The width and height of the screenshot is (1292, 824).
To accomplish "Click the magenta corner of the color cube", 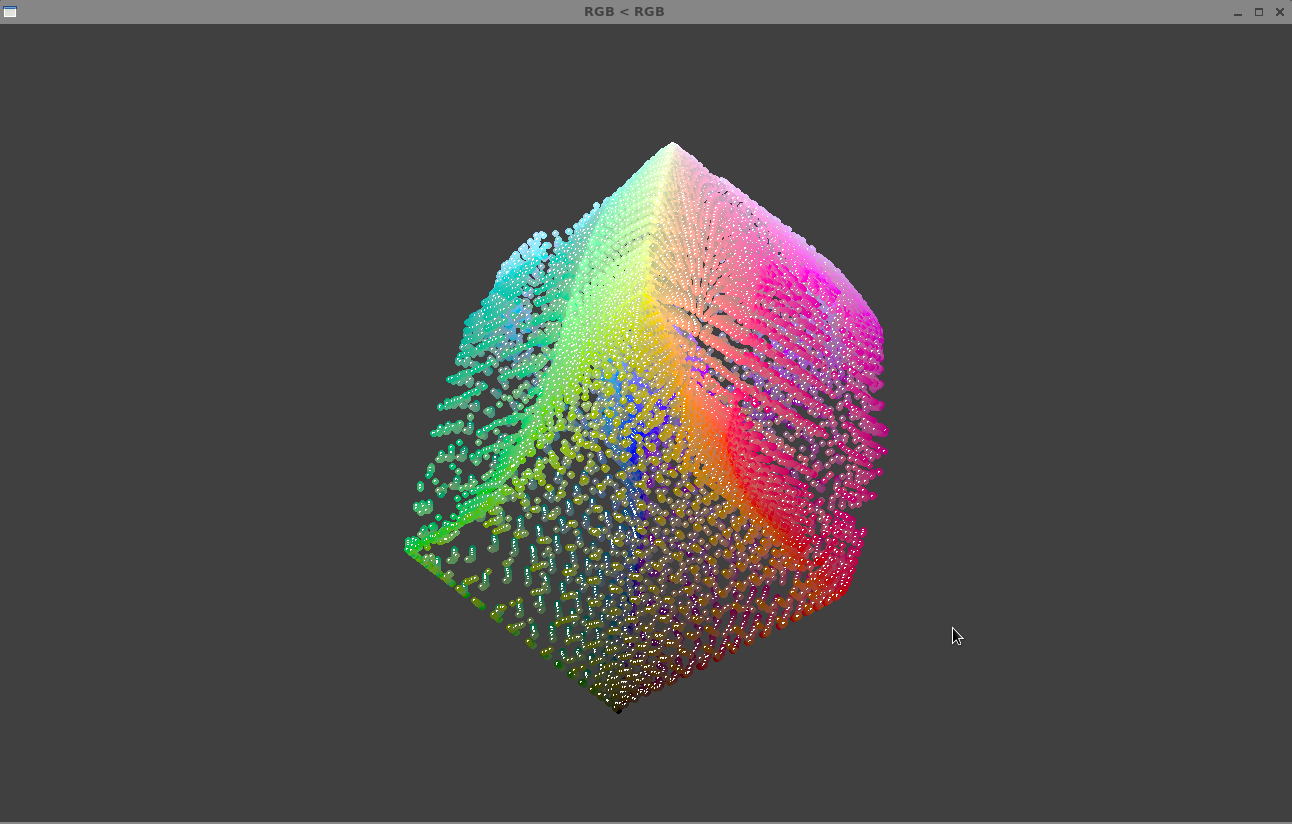I will [x=865, y=330].
